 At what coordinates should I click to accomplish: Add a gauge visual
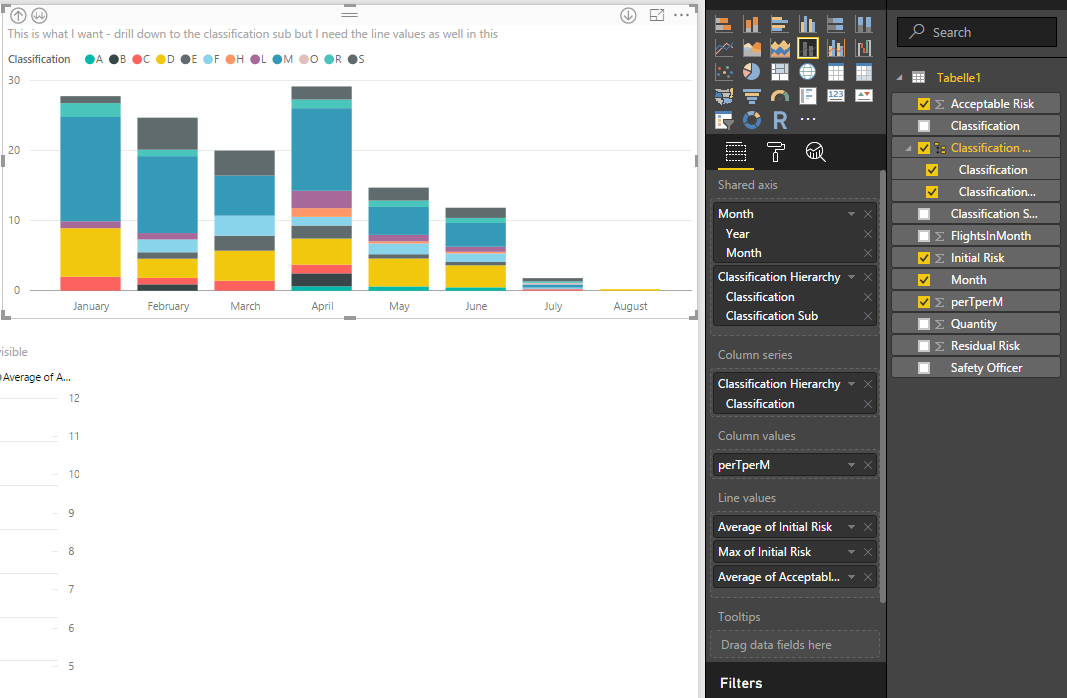tap(779, 95)
